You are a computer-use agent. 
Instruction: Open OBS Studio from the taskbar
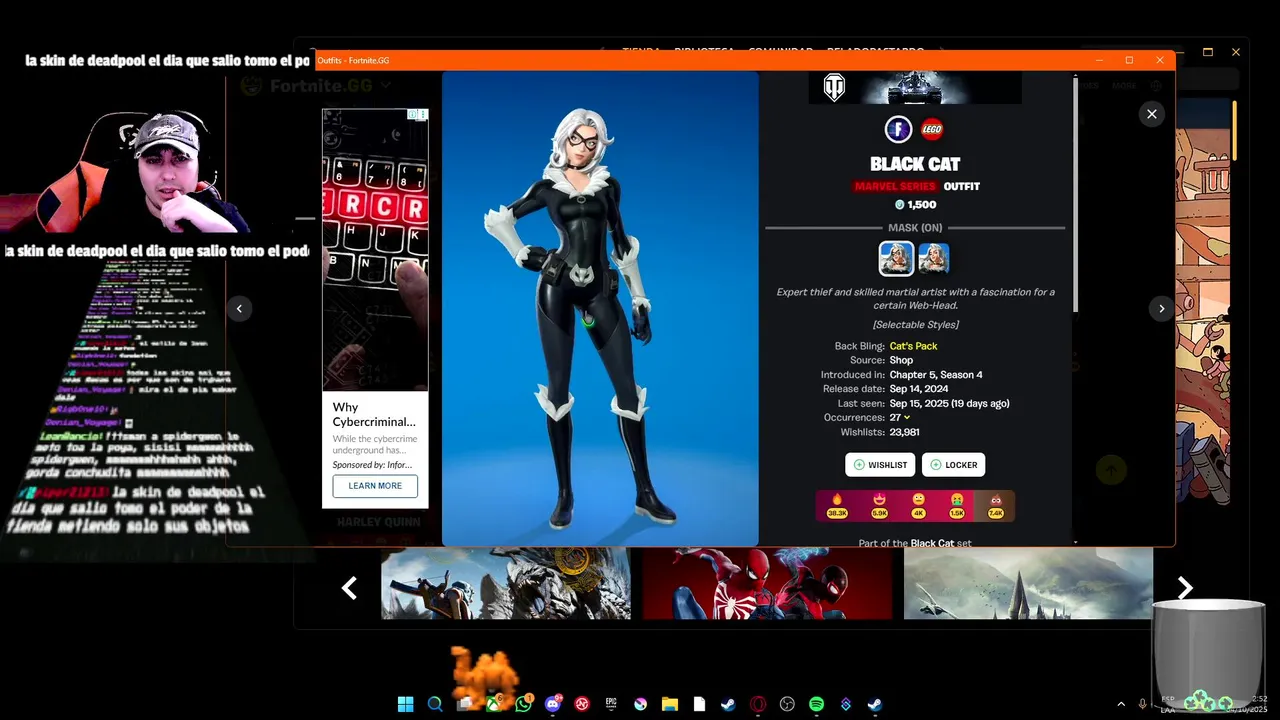coord(787,704)
